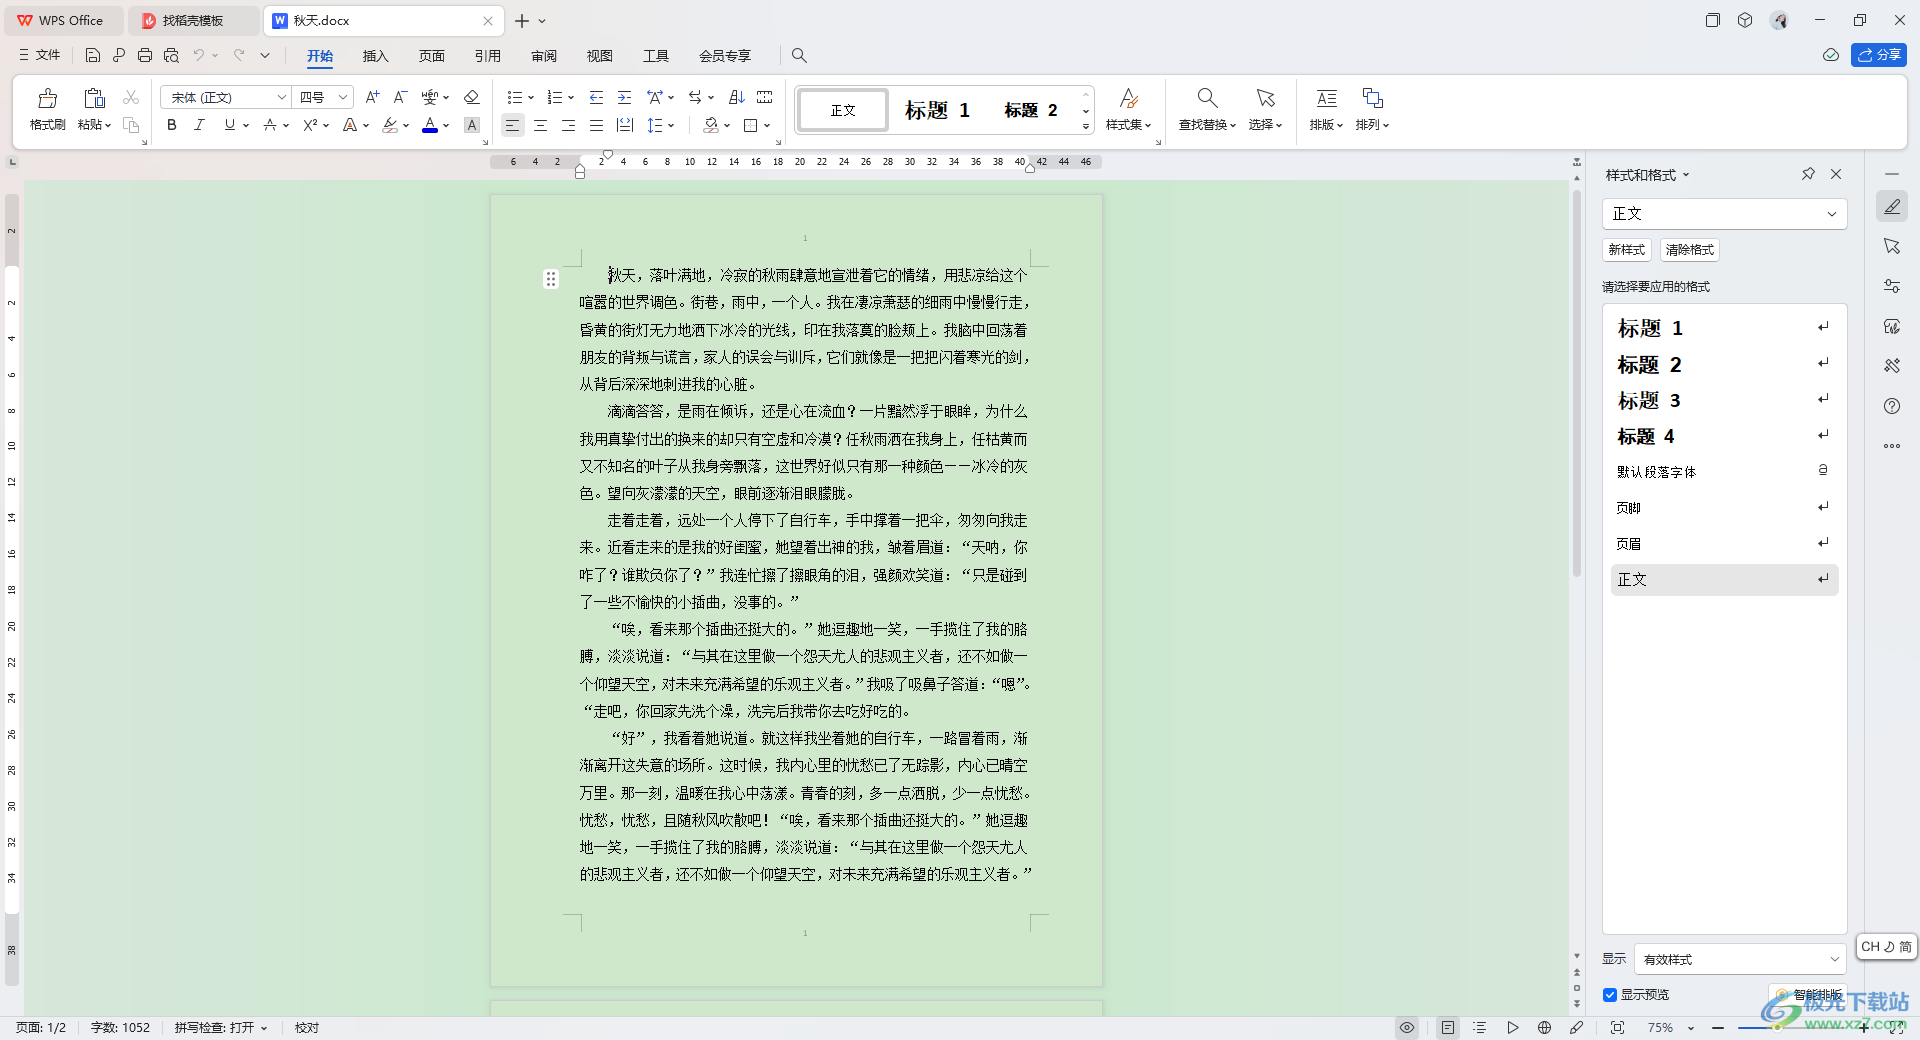Image resolution: width=1920 pixels, height=1040 pixels.
Task: Apply blue font color A
Action: click(430, 125)
